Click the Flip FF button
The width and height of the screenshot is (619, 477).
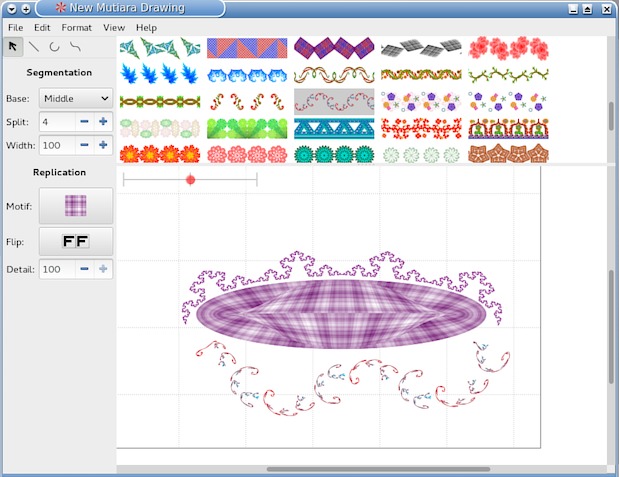tap(76, 241)
